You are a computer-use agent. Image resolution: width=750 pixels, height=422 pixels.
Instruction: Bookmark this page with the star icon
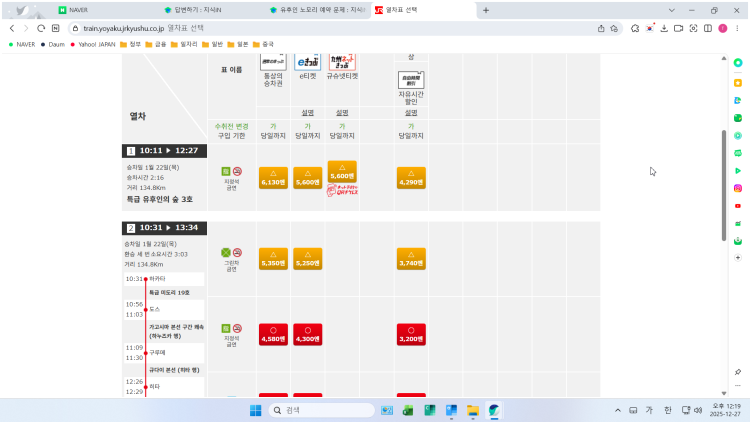click(613, 28)
